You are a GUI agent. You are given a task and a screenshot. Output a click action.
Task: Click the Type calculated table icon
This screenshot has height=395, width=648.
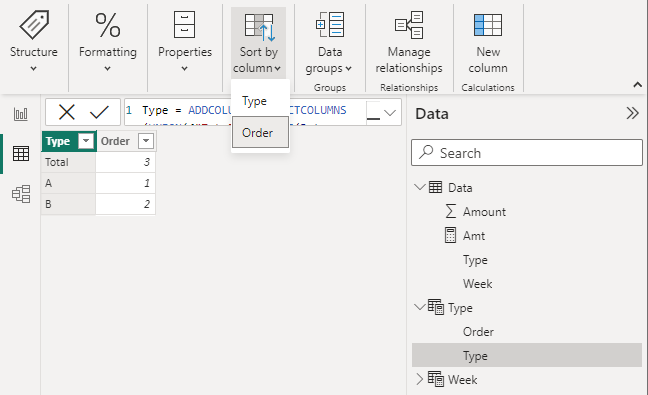click(436, 307)
